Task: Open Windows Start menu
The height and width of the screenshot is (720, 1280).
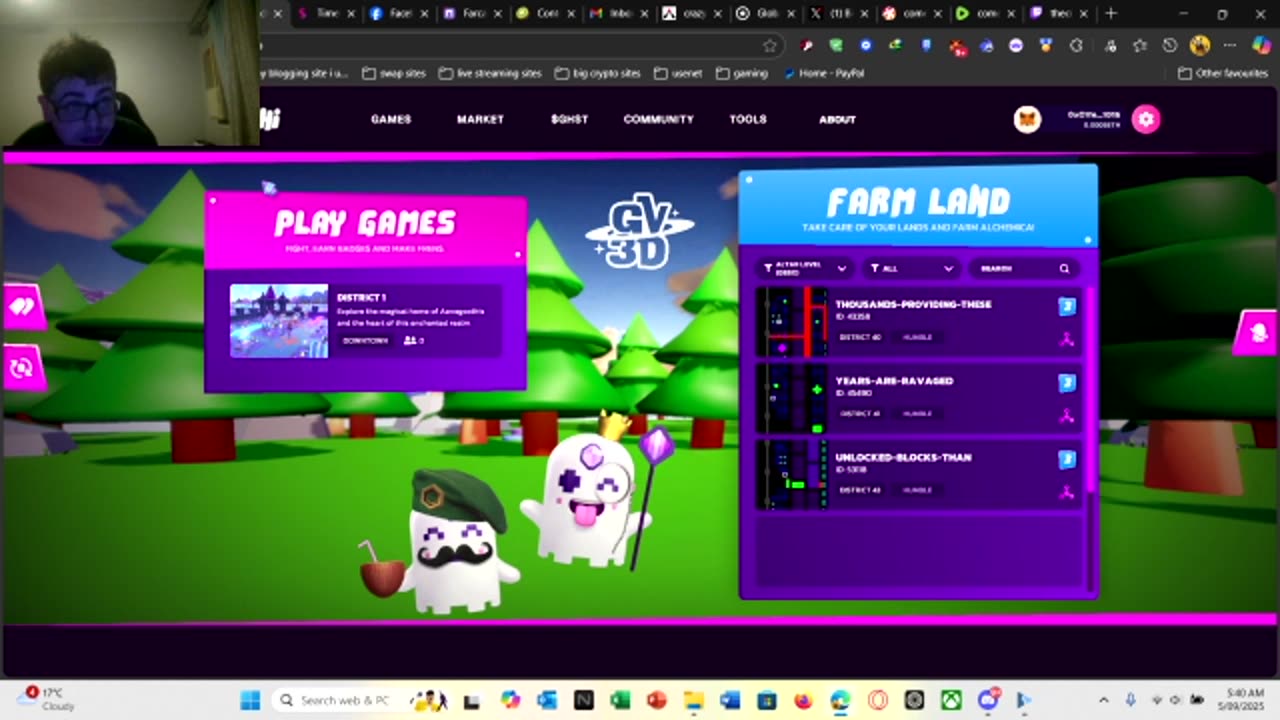Action: (250, 700)
